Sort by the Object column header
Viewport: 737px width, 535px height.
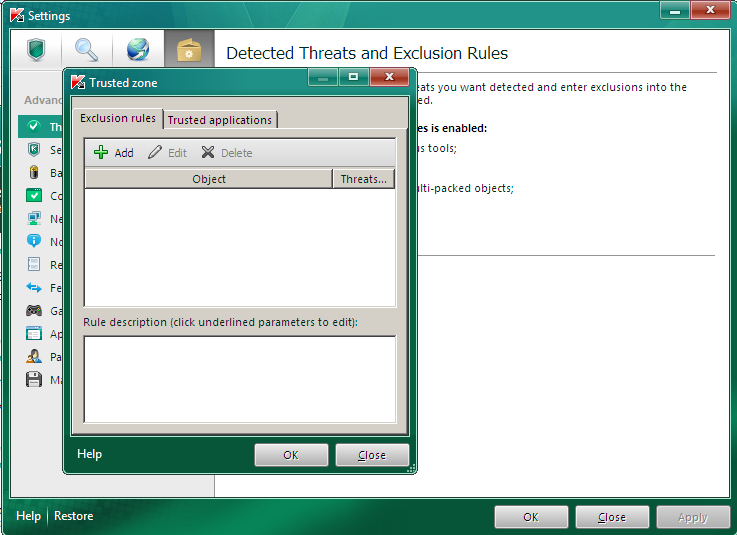208,180
